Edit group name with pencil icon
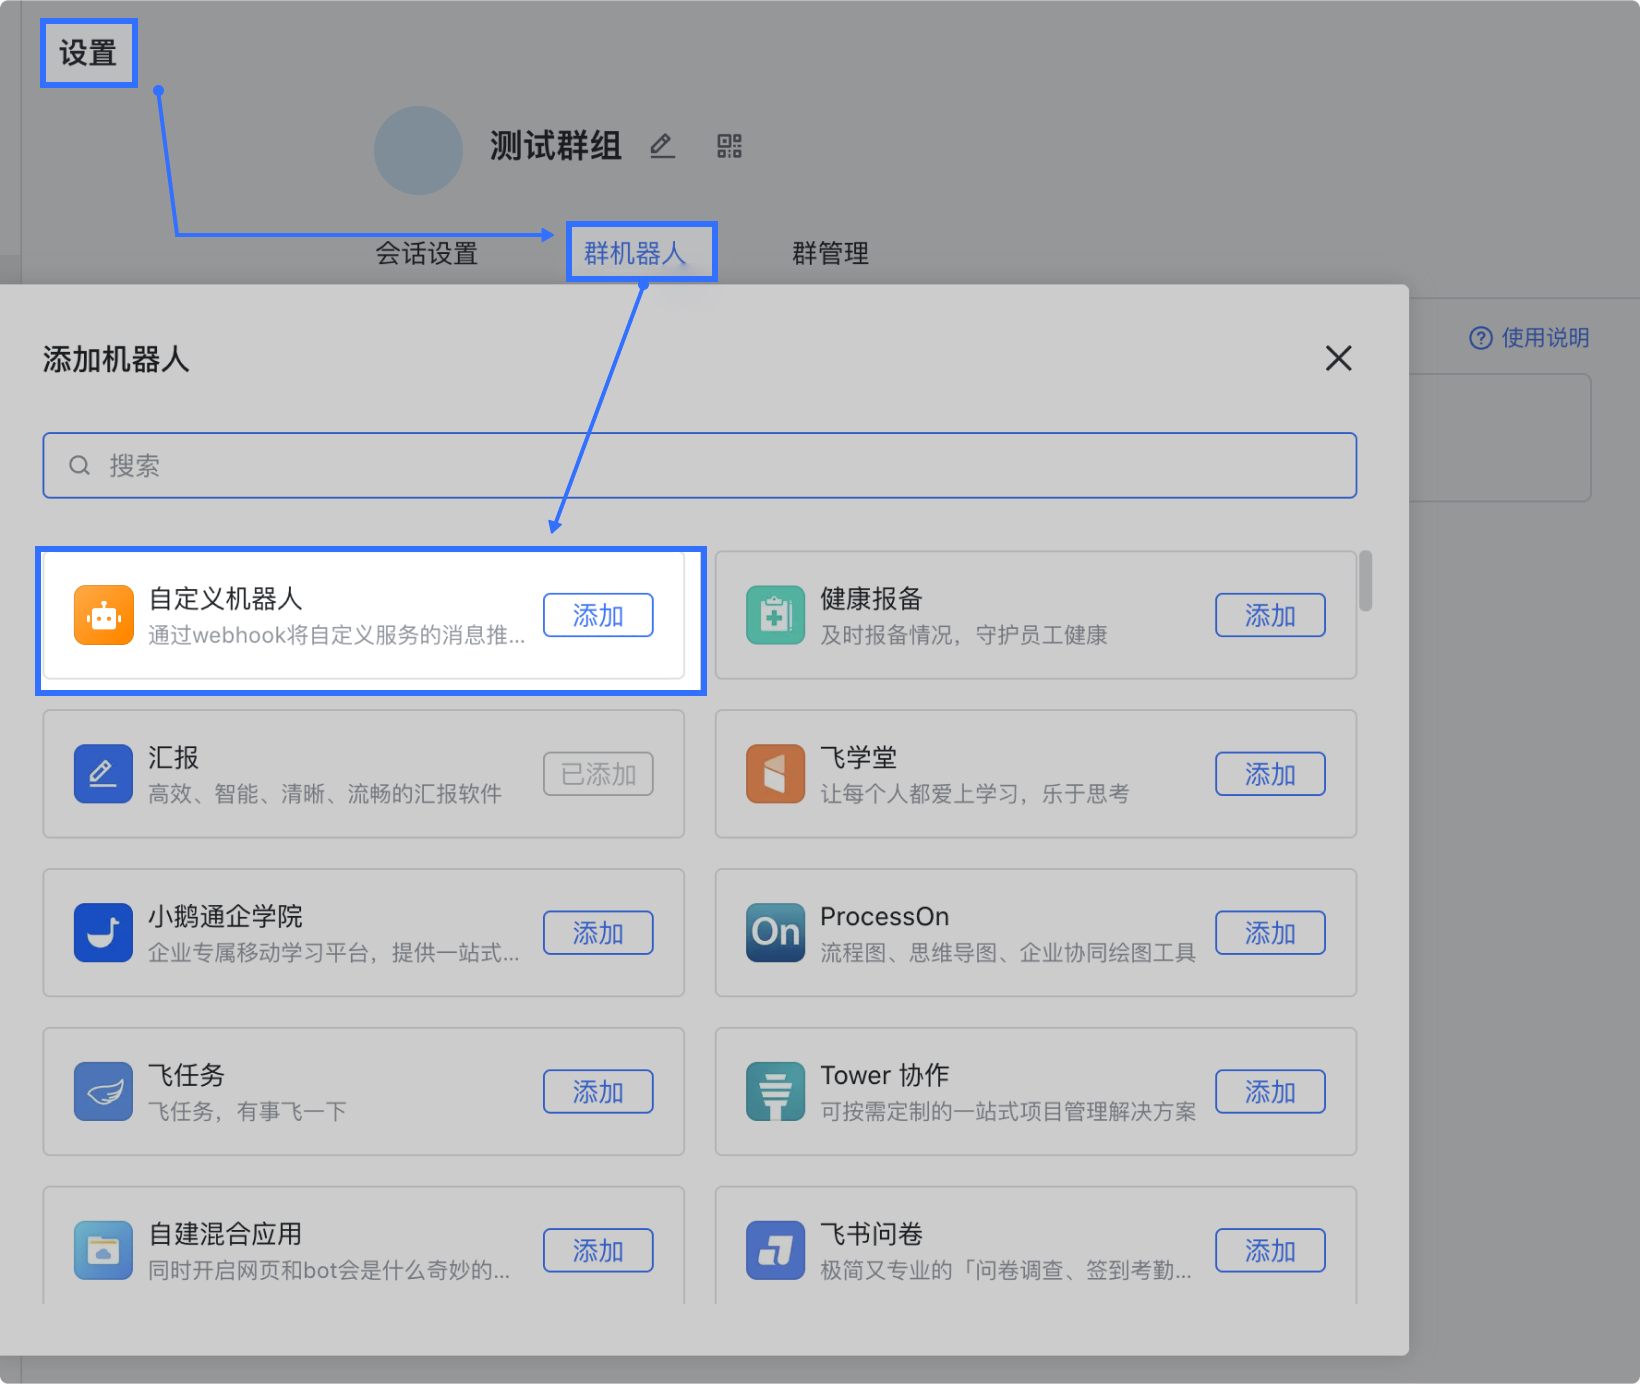1640x1384 pixels. point(661,147)
